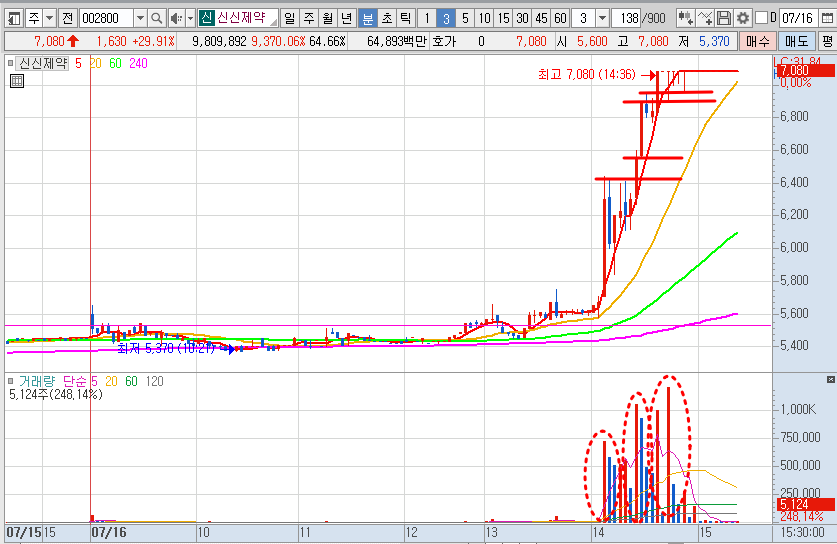Click the add candle chart icon
This screenshot has width=837, height=544.
(685, 19)
